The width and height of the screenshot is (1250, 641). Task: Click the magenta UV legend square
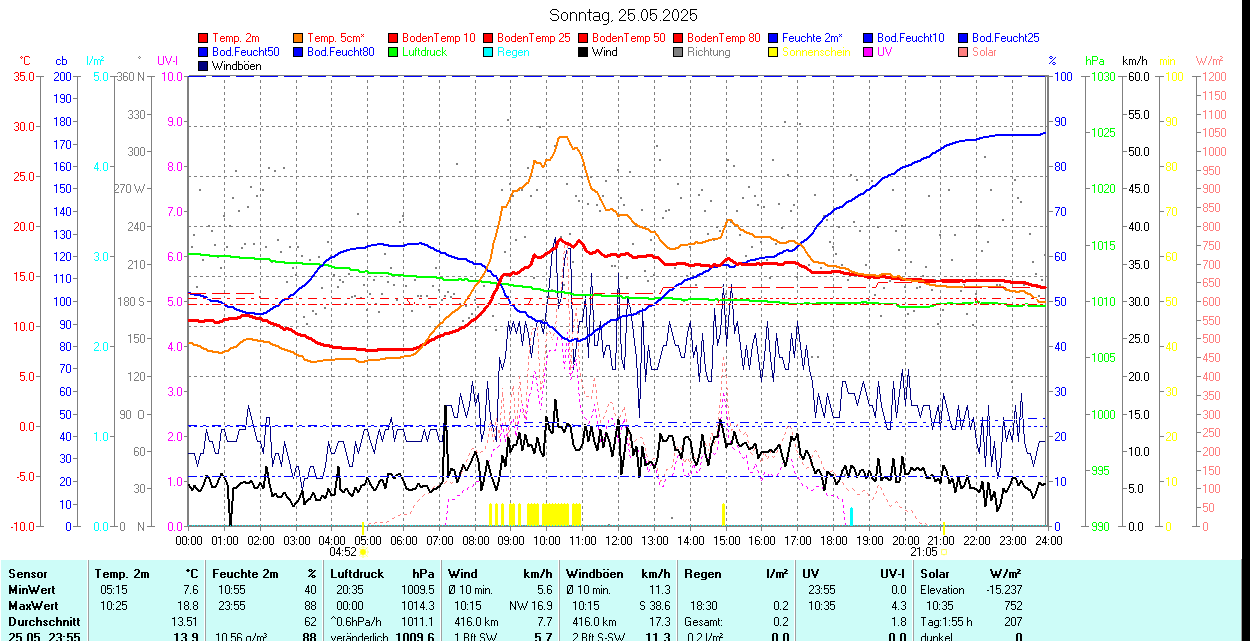(869, 52)
